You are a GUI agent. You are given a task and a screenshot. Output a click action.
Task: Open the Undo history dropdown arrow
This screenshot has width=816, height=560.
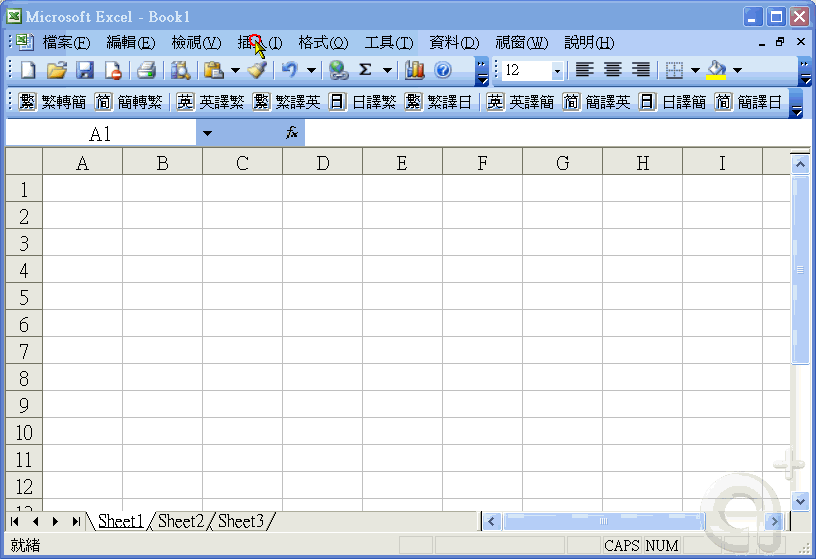(311, 70)
